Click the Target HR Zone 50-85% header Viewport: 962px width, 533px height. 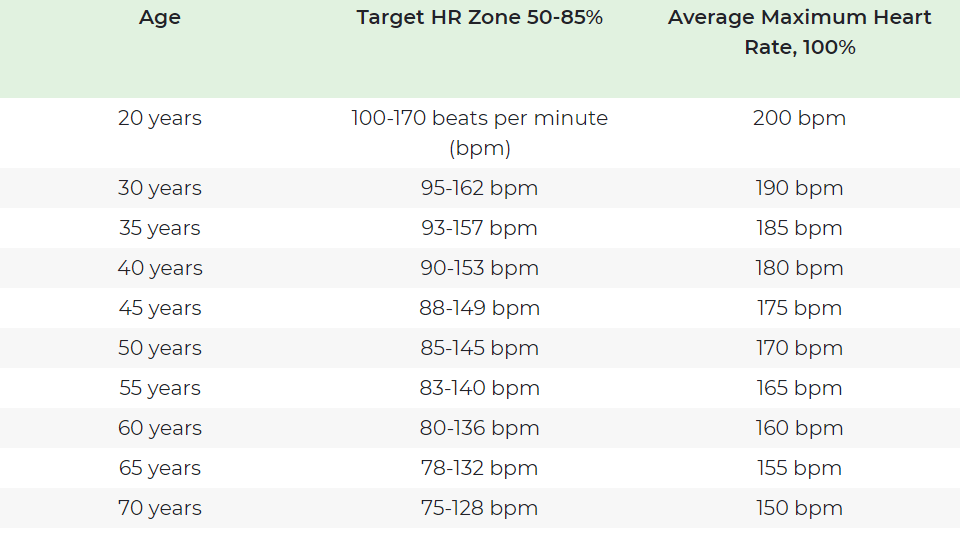pyautogui.click(x=479, y=17)
